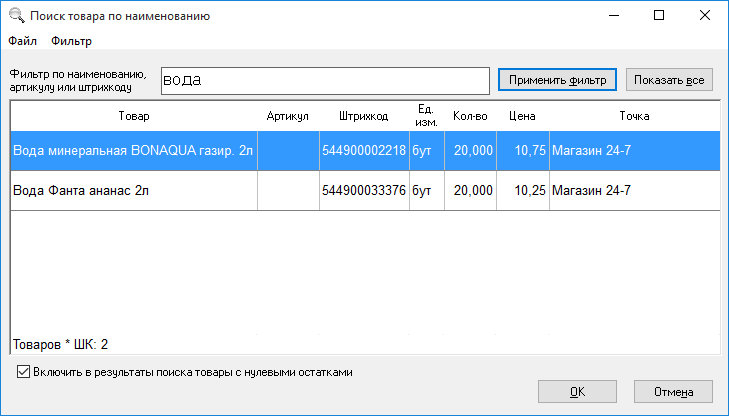Sort by the Цена column header

(522, 116)
